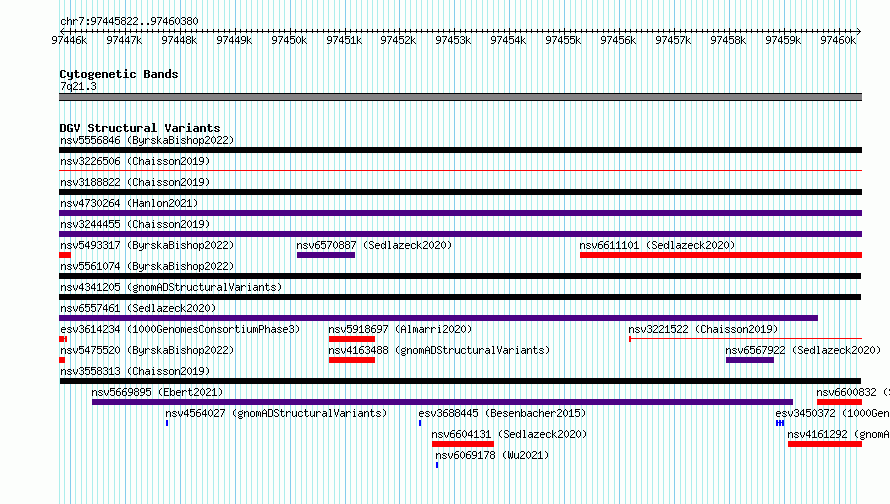Image resolution: width=890 pixels, height=504 pixels.
Task: Select the nsv5918697 (Almarri2020) label
Action: pos(400,329)
